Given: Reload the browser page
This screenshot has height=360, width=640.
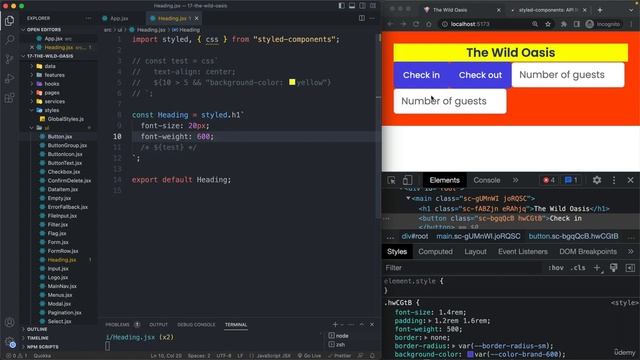Looking at the screenshot, I should (x=416, y=24).
